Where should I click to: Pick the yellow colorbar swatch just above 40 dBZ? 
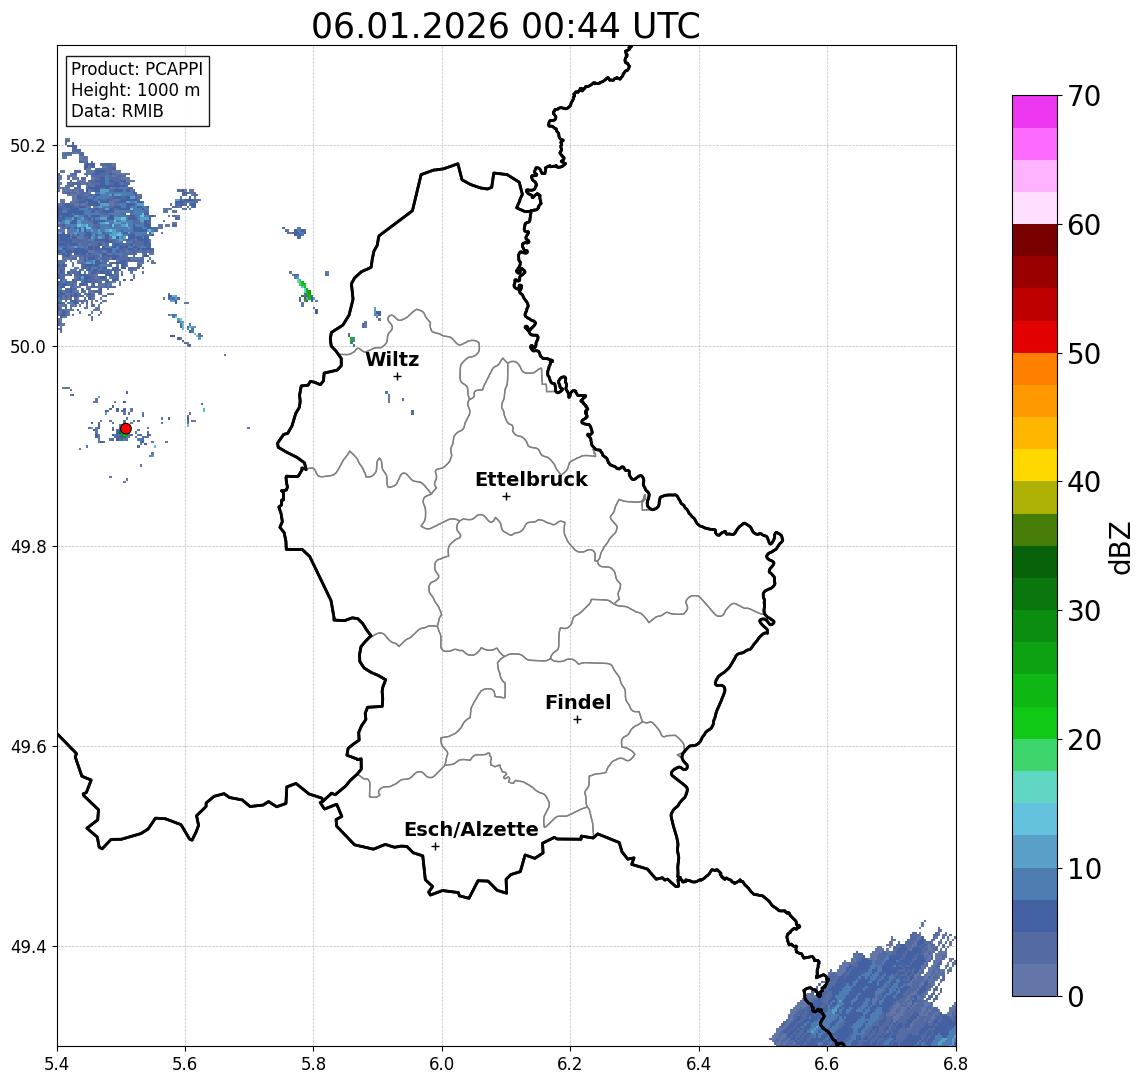pyautogui.click(x=1035, y=465)
